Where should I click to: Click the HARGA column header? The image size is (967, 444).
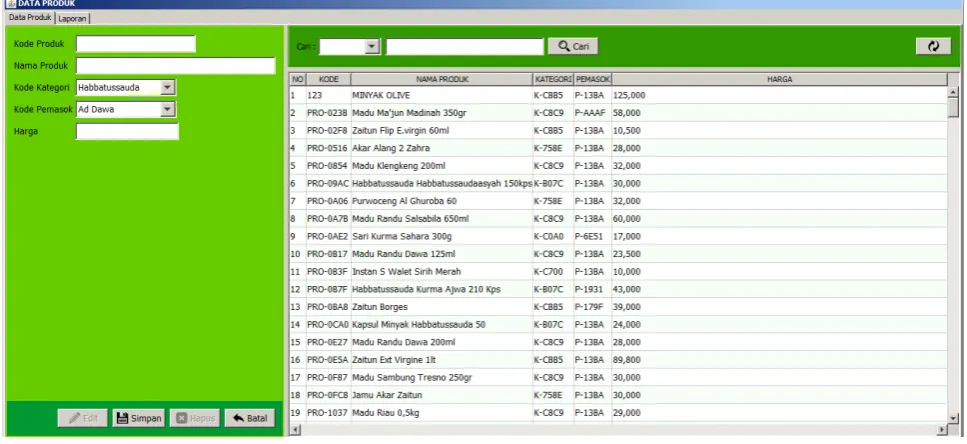780,80
